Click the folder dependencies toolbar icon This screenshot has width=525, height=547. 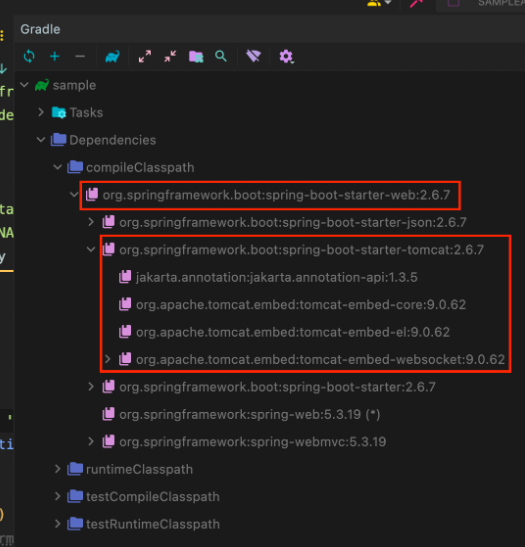(196, 56)
